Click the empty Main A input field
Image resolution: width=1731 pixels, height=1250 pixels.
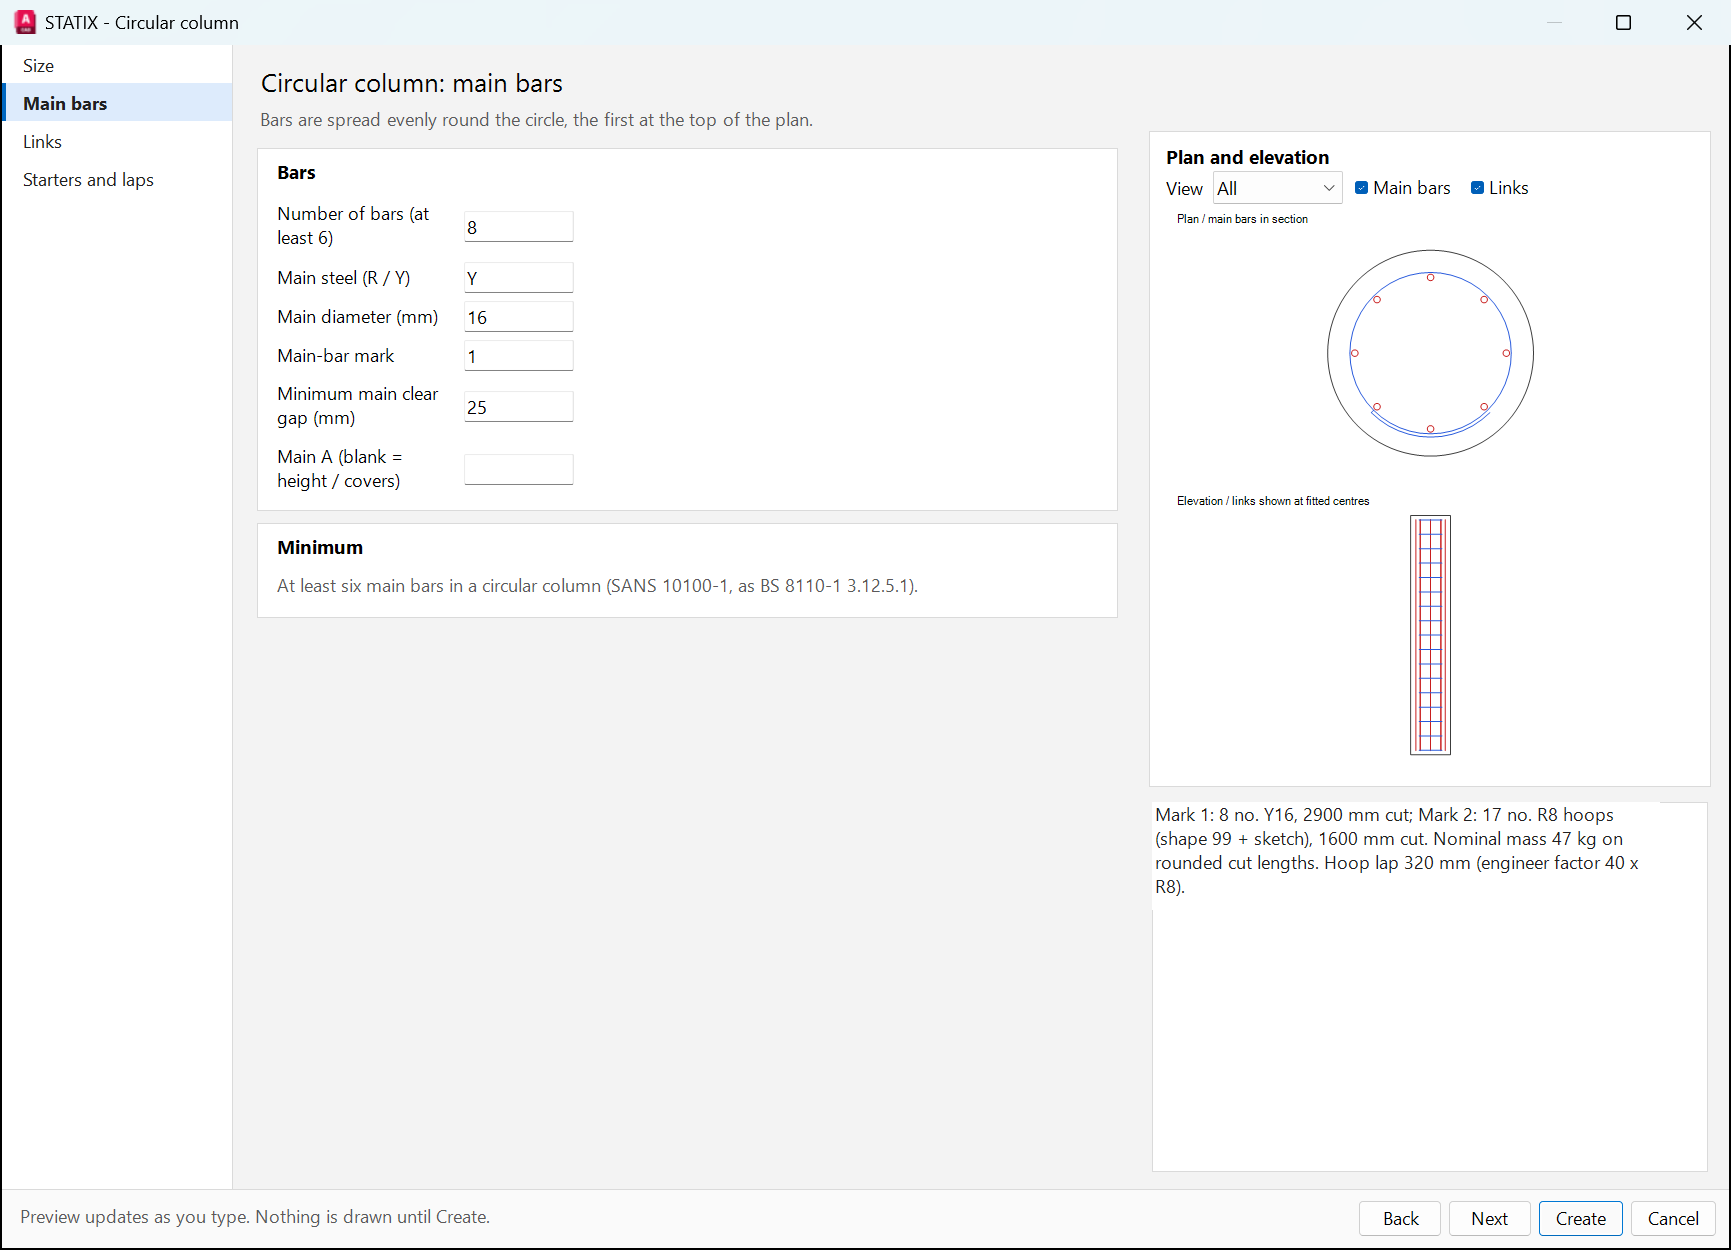pyautogui.click(x=518, y=470)
